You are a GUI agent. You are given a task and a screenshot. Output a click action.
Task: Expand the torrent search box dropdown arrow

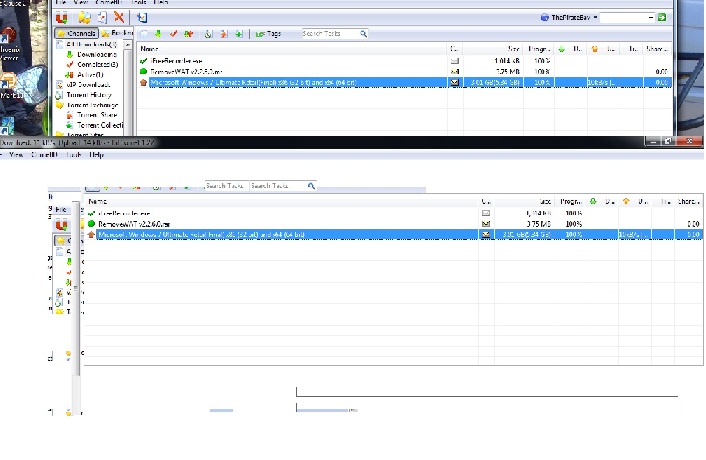click(x=651, y=17)
